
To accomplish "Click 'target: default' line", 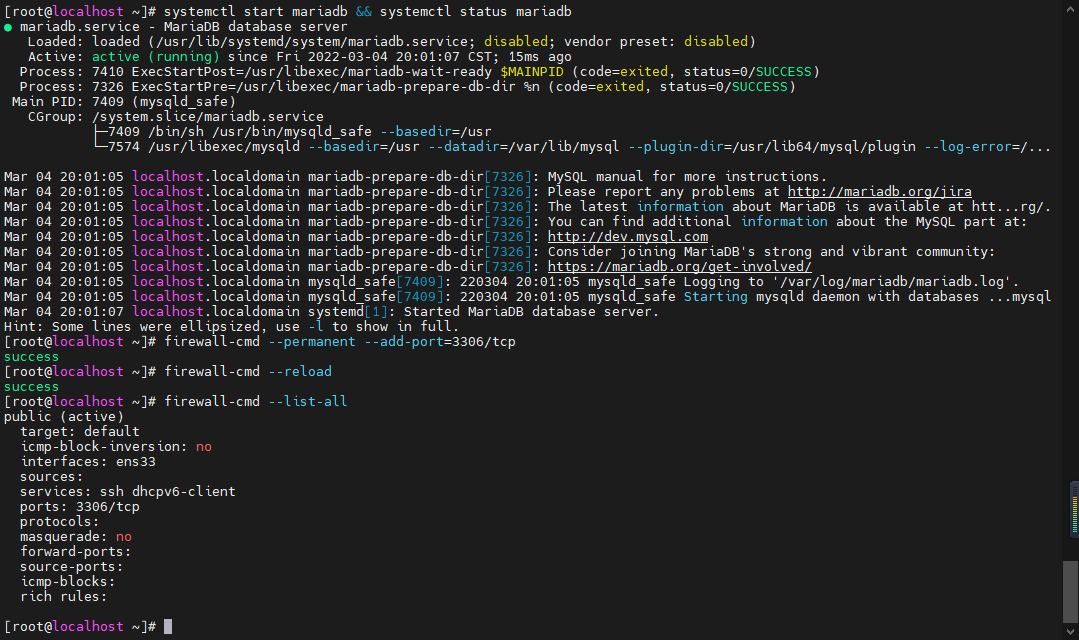I will (80, 431).
